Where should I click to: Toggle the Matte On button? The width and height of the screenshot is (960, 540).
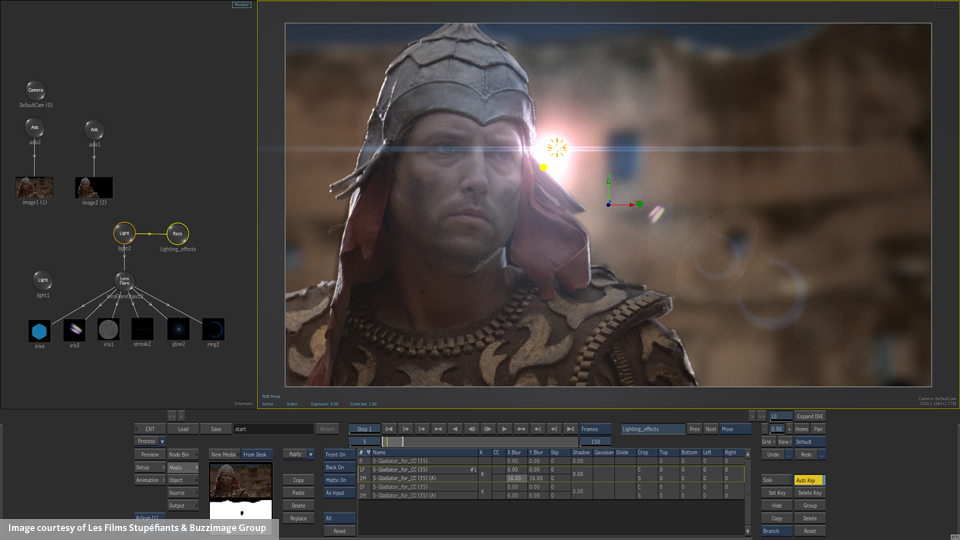tap(339, 480)
